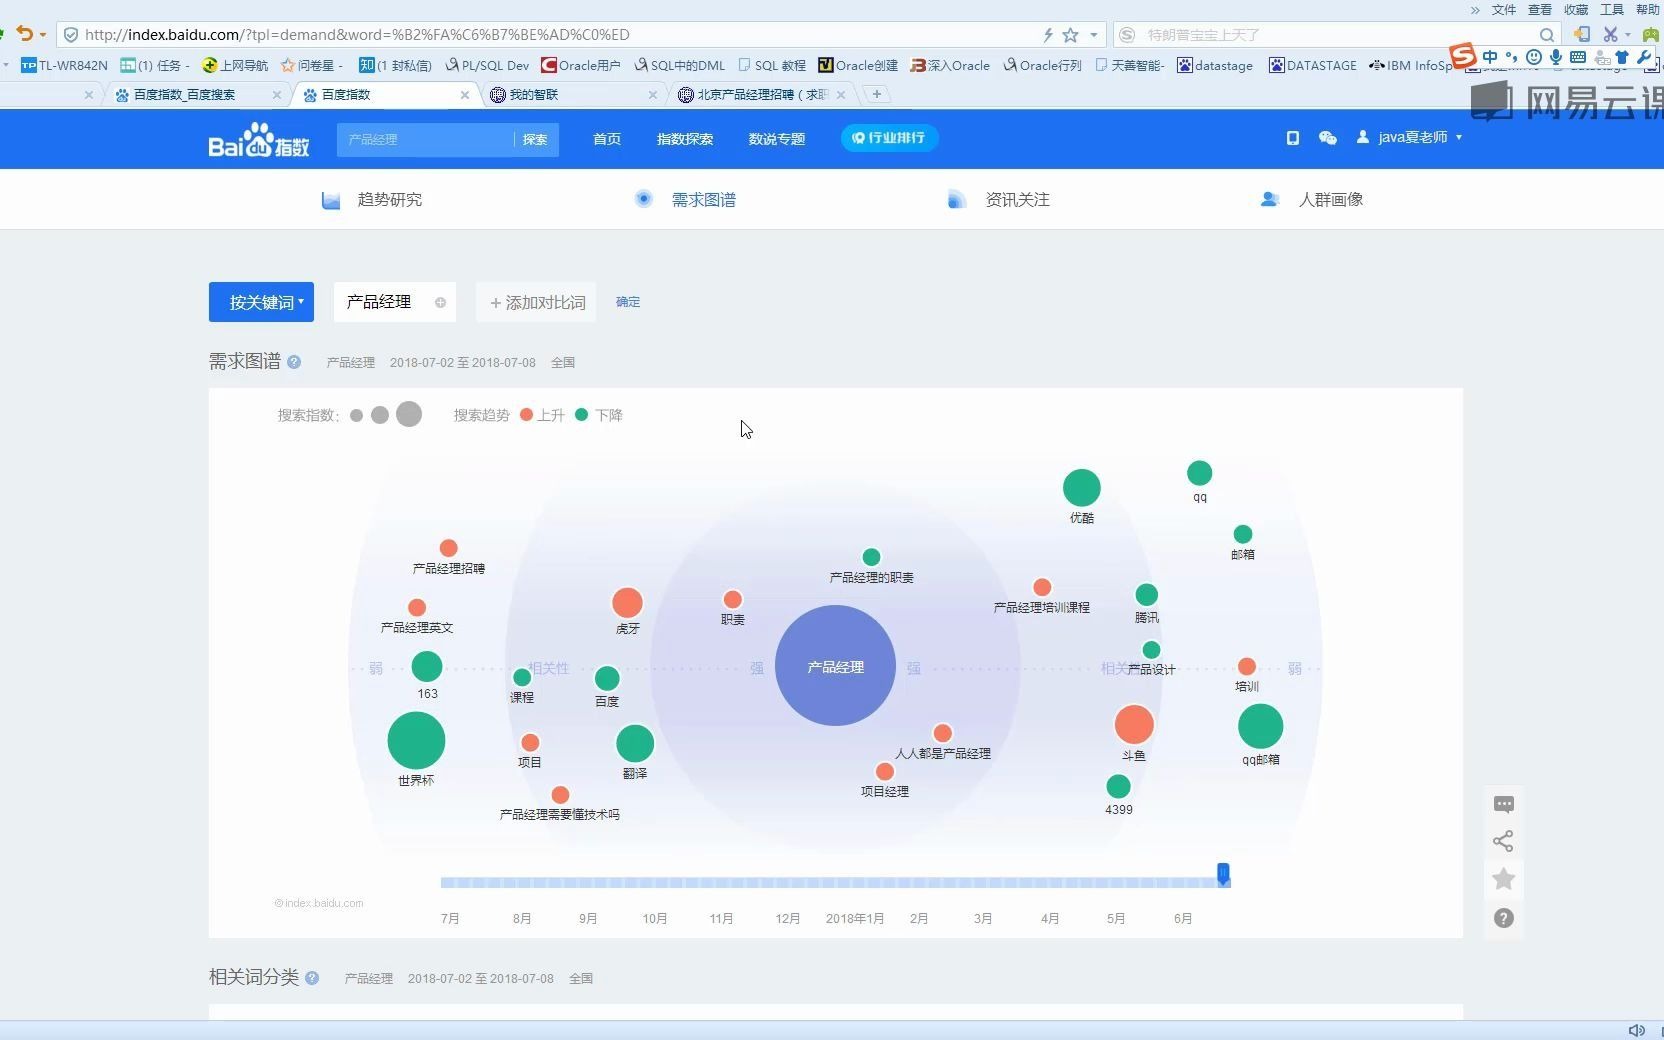Select the 斗鱼 bubble in the graph
Screen dimensions: 1664x1040
click(x=1134, y=725)
